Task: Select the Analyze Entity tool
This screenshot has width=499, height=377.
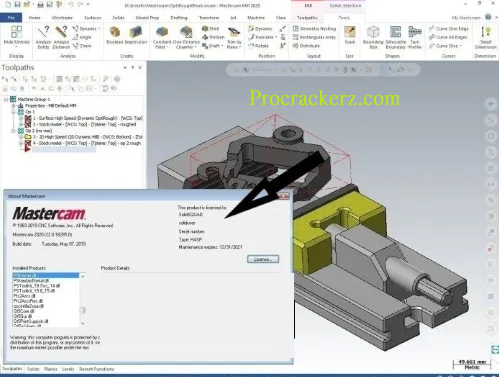Action: (x=43, y=37)
